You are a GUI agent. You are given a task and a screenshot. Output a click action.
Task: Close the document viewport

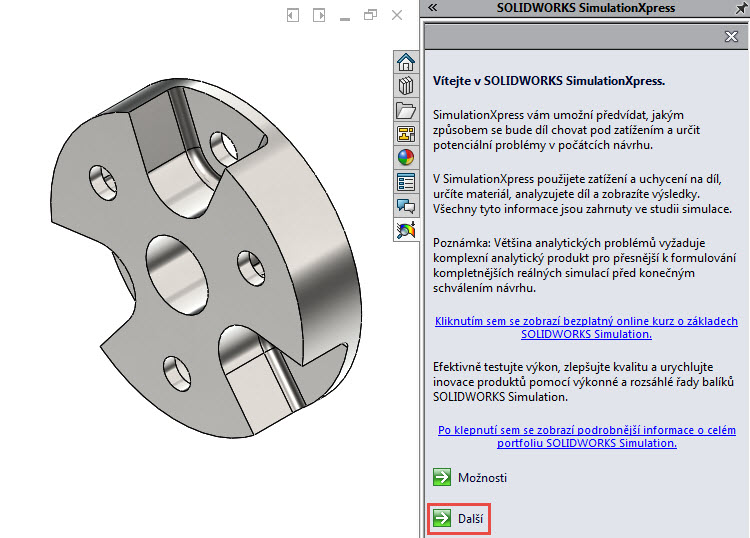click(397, 15)
